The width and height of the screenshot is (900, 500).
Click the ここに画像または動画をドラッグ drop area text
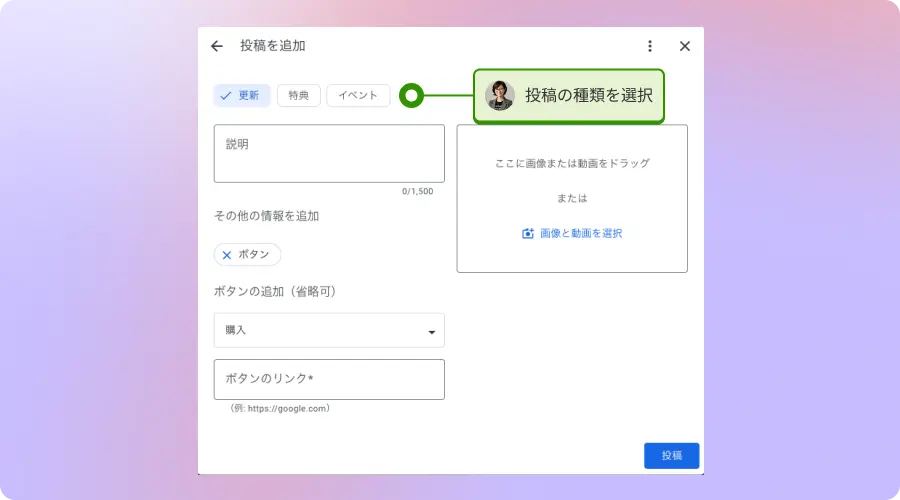(572, 163)
